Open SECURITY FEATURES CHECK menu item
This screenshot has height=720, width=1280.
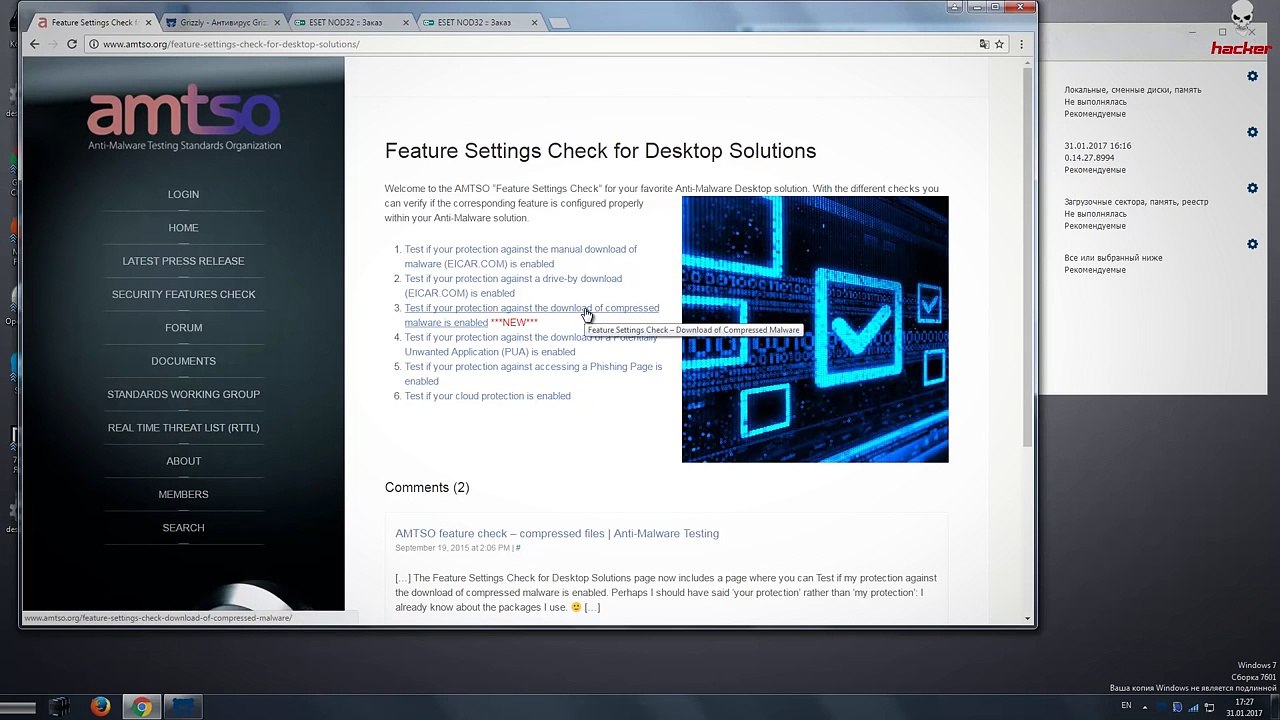[183, 294]
